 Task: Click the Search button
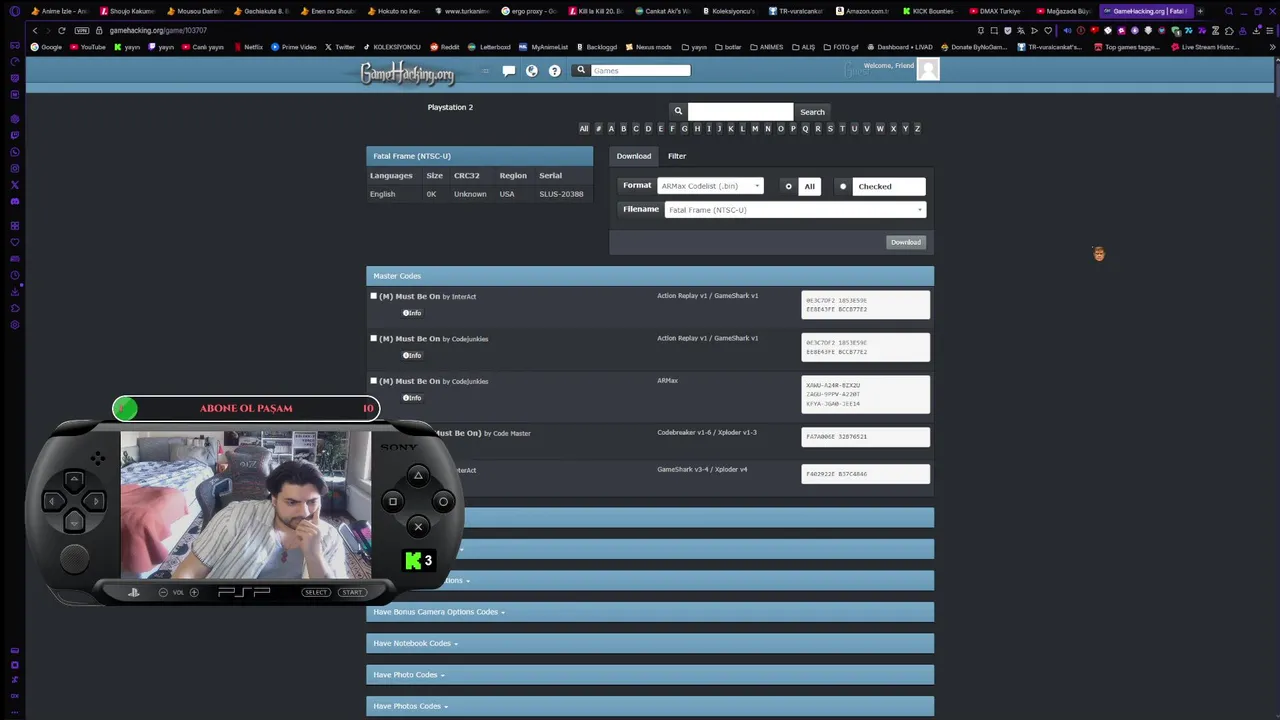812,112
